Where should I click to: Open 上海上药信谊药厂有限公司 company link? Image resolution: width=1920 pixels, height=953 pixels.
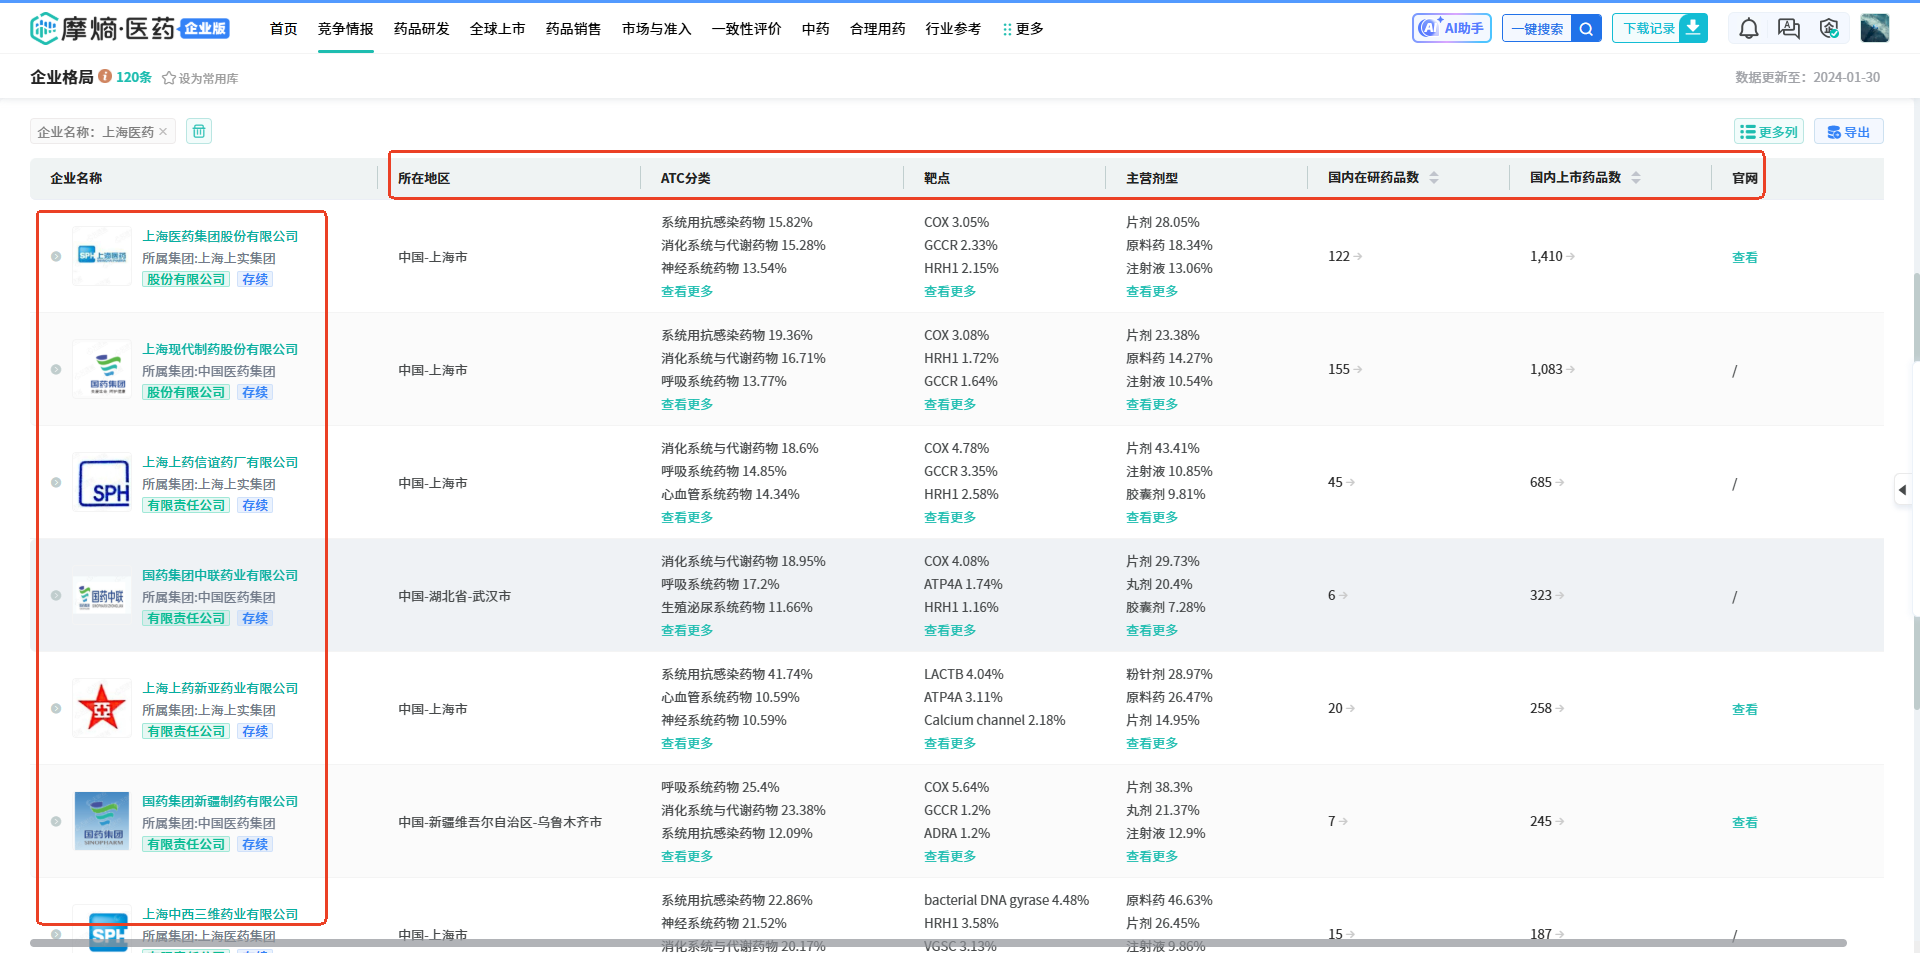pyautogui.click(x=220, y=462)
